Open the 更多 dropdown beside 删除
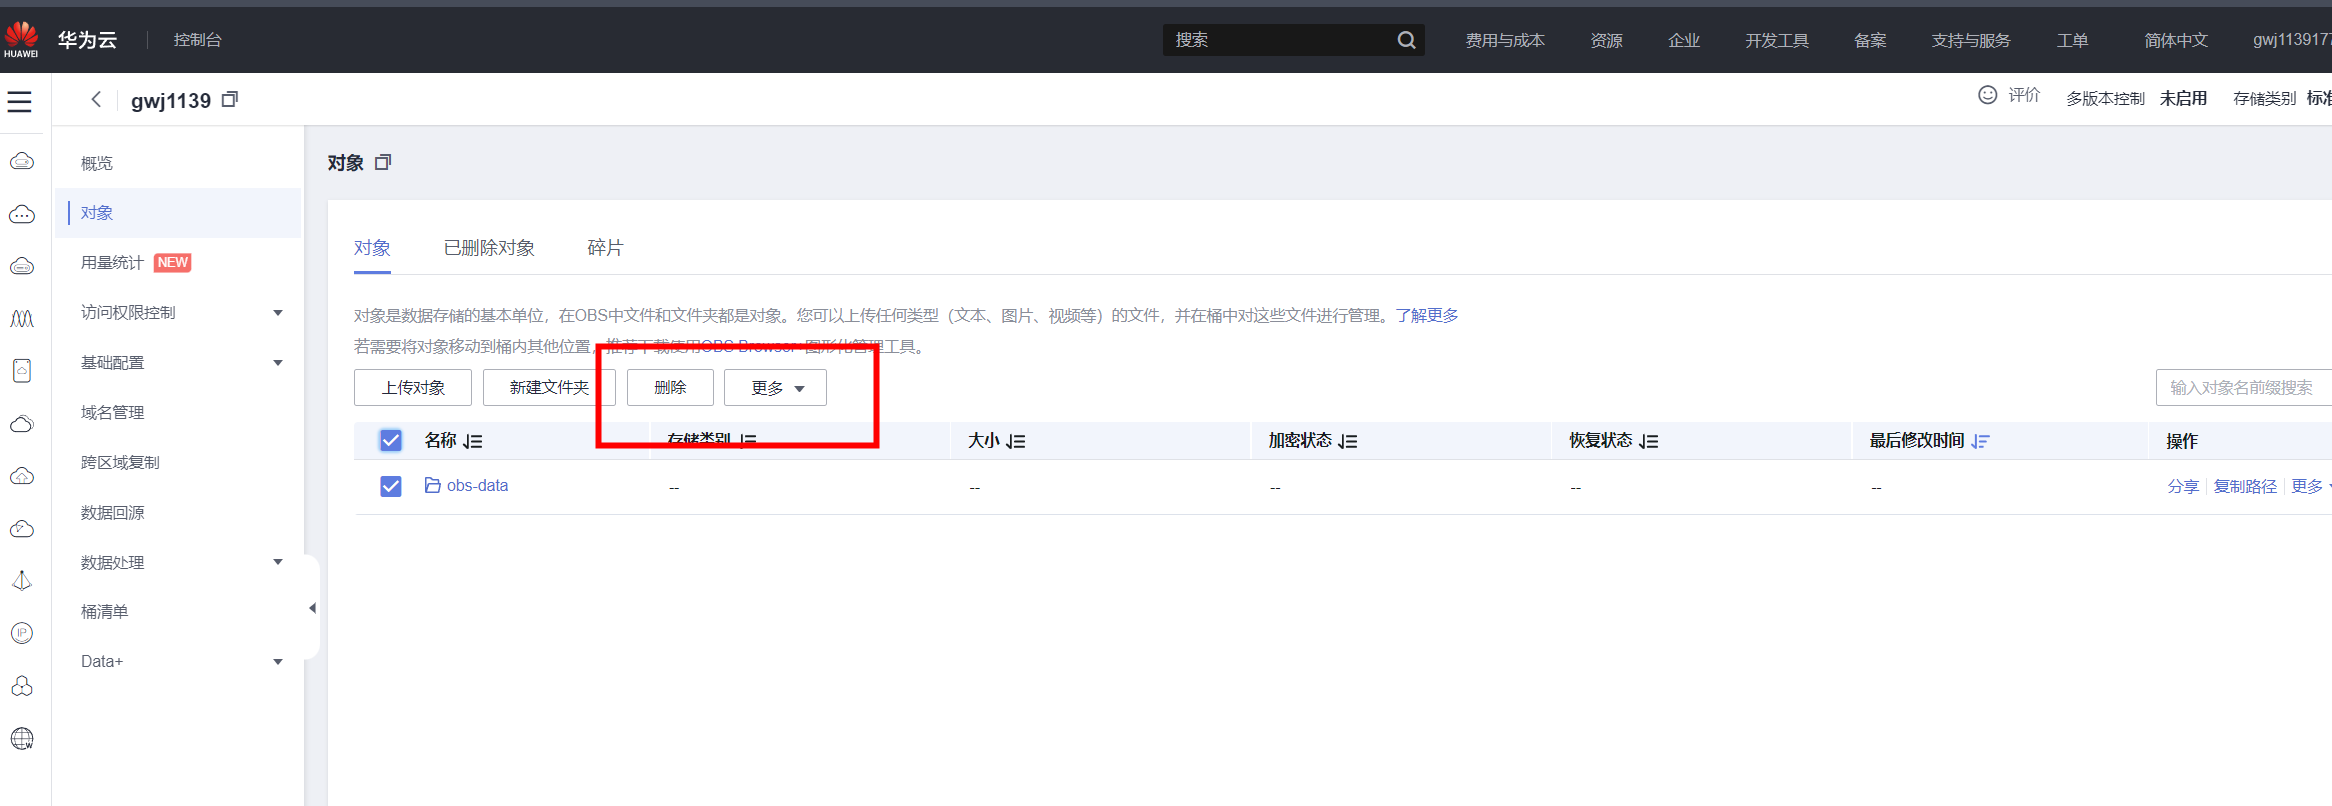This screenshot has width=2332, height=806. point(775,388)
